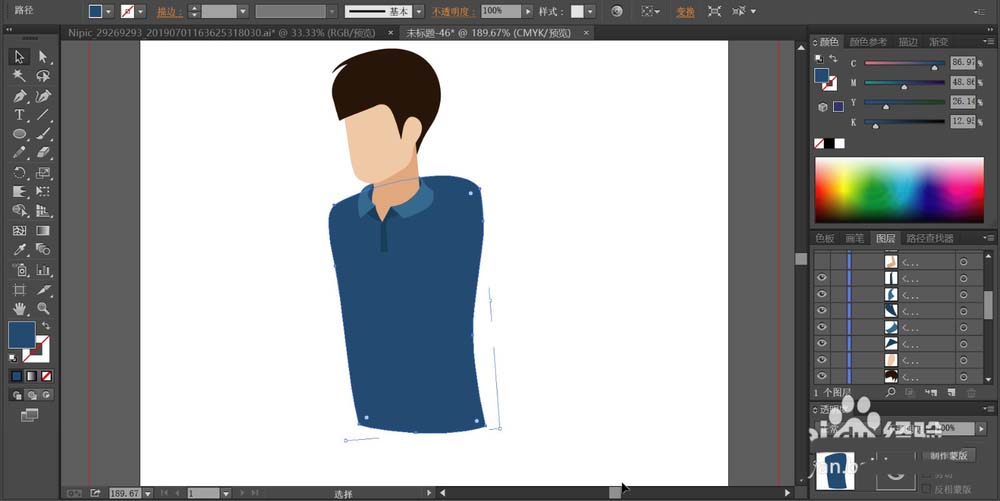
Task: Select the Type tool
Action: [19, 115]
